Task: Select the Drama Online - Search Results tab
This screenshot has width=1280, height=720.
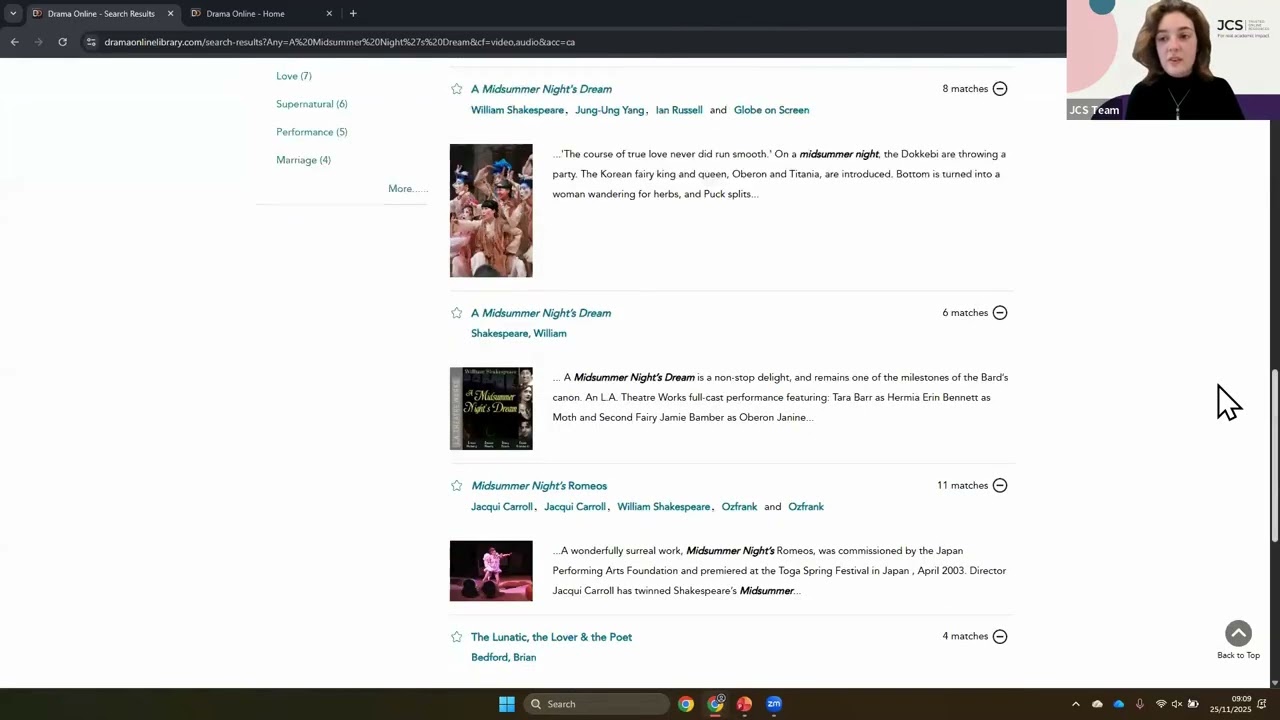Action: [x=102, y=13]
